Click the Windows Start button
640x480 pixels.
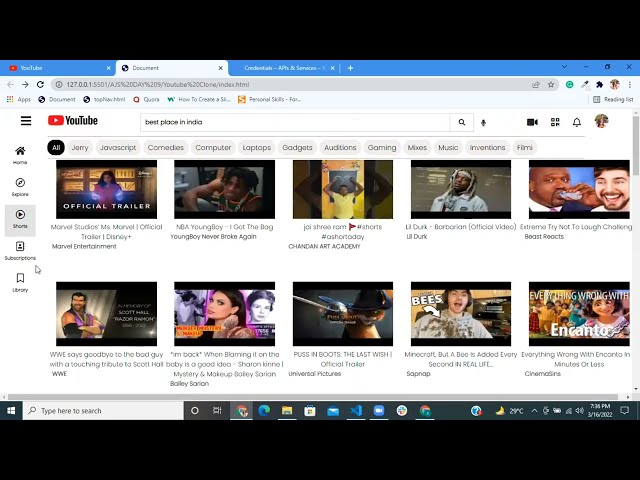coord(11,410)
